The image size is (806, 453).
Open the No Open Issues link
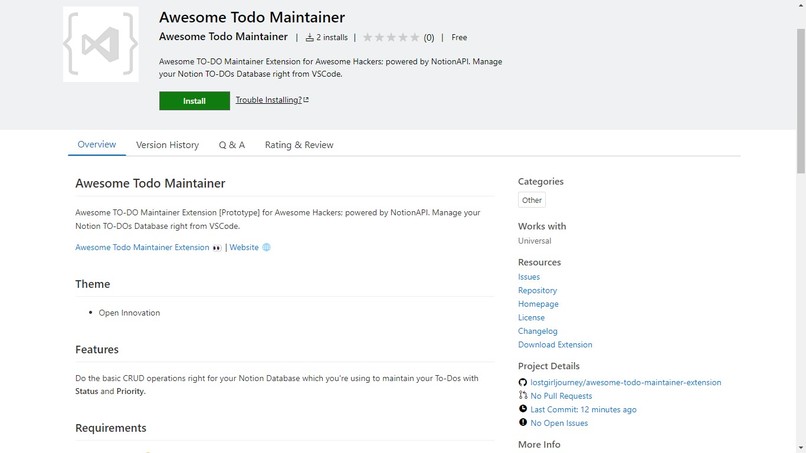559,423
